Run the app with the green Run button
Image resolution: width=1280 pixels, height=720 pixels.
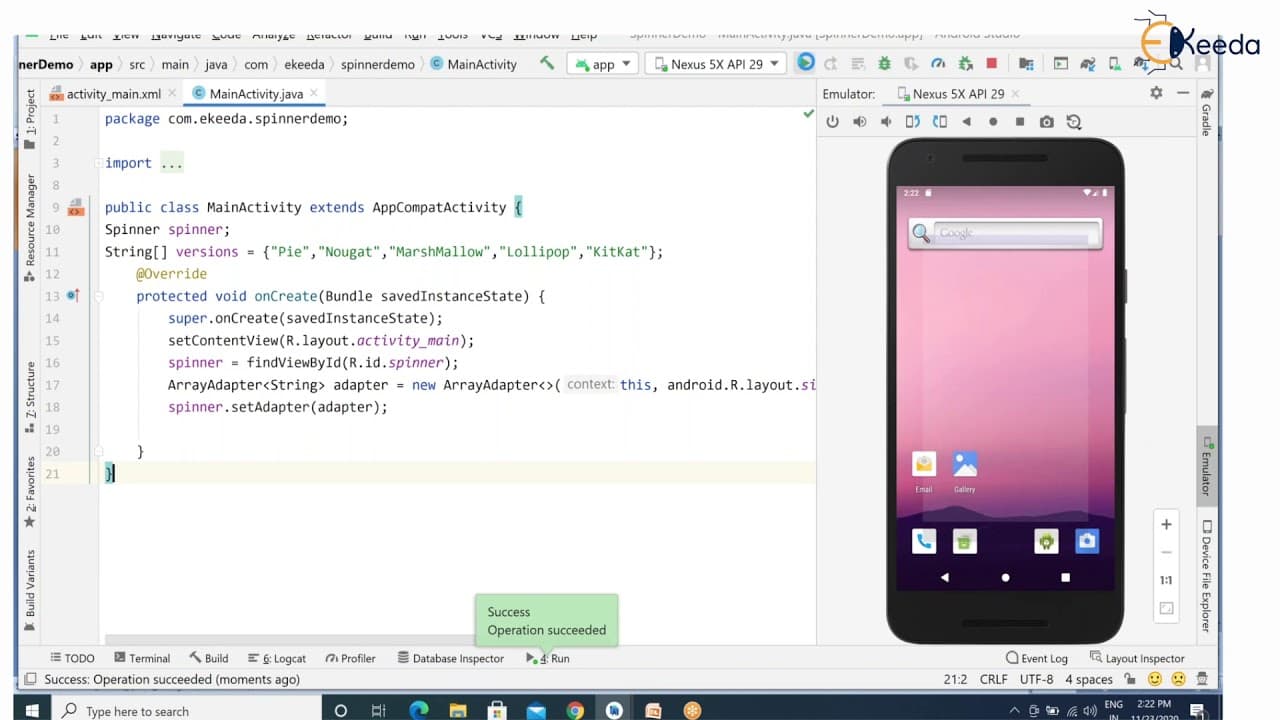(x=805, y=63)
